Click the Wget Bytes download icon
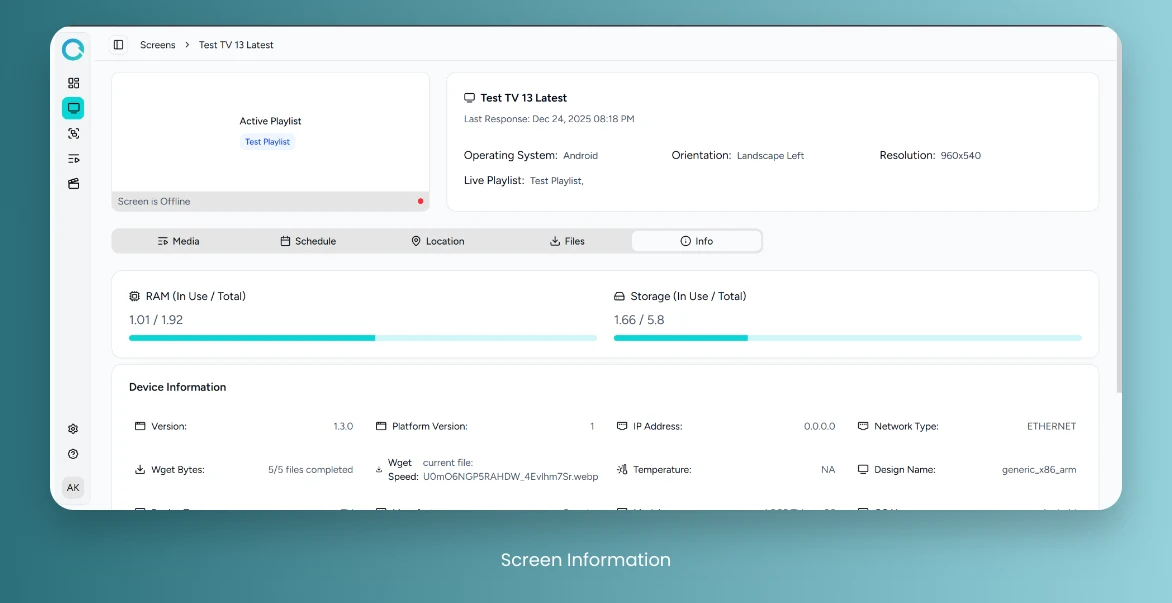Screen dimensions: 1172x603 pyautogui.click(x=140, y=469)
